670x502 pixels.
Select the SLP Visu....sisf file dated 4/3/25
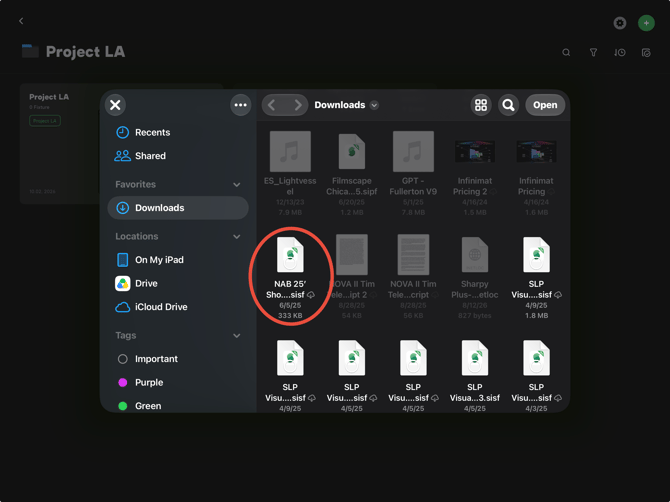536,375
